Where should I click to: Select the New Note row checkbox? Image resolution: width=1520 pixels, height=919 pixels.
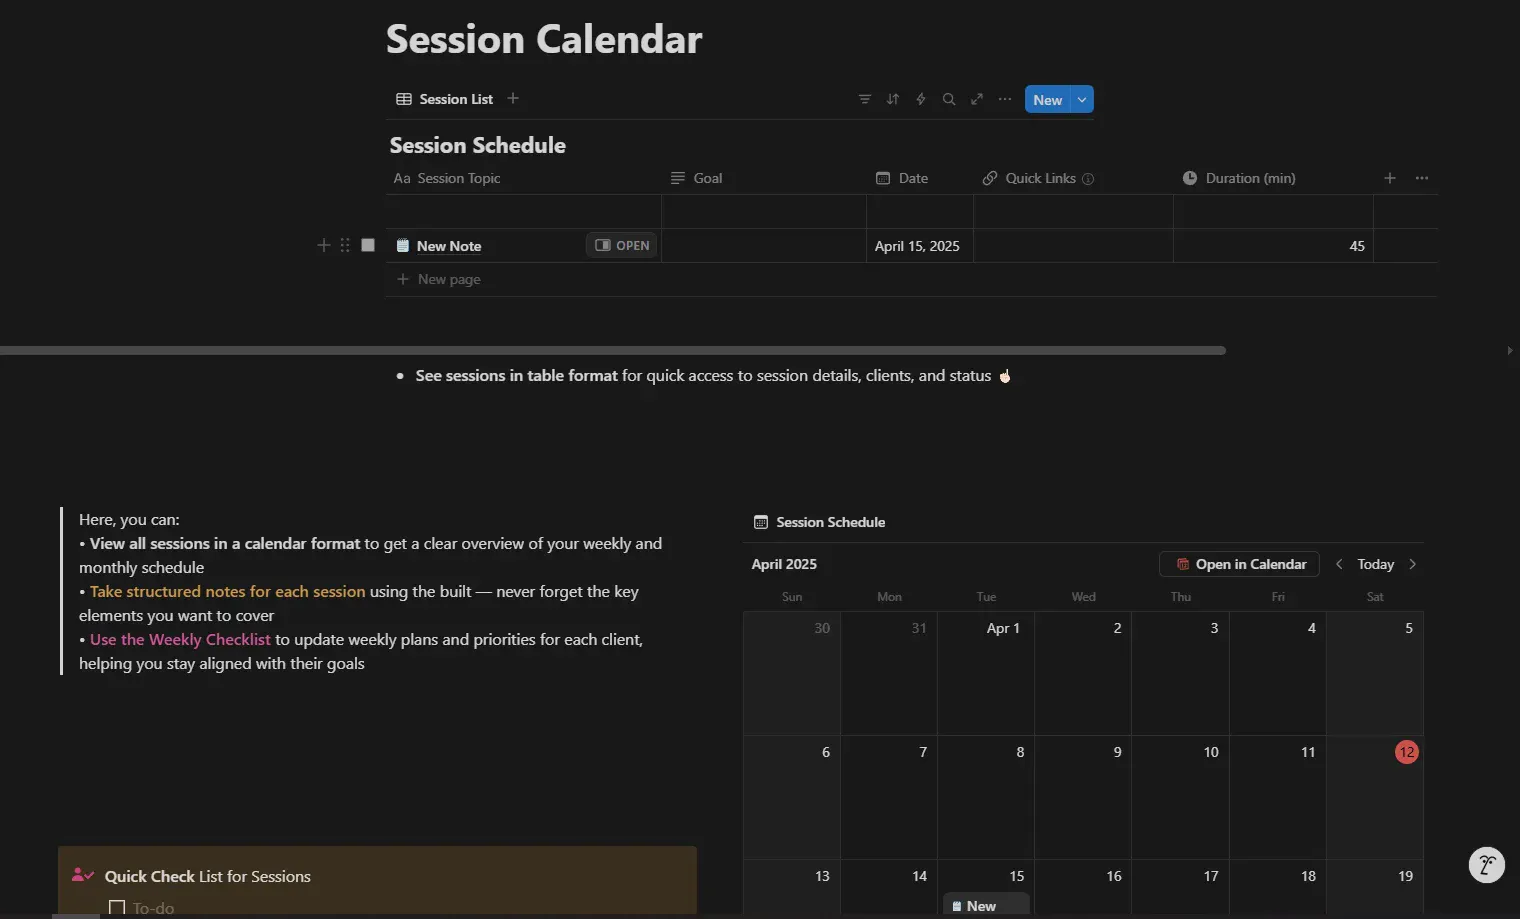368,245
